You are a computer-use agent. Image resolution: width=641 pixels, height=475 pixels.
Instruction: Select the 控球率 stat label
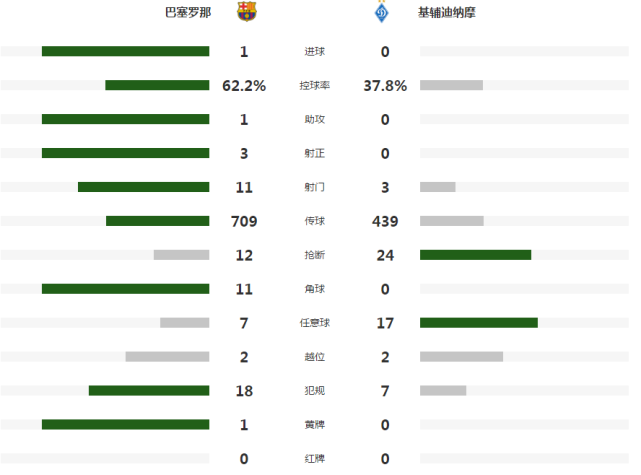click(314, 85)
